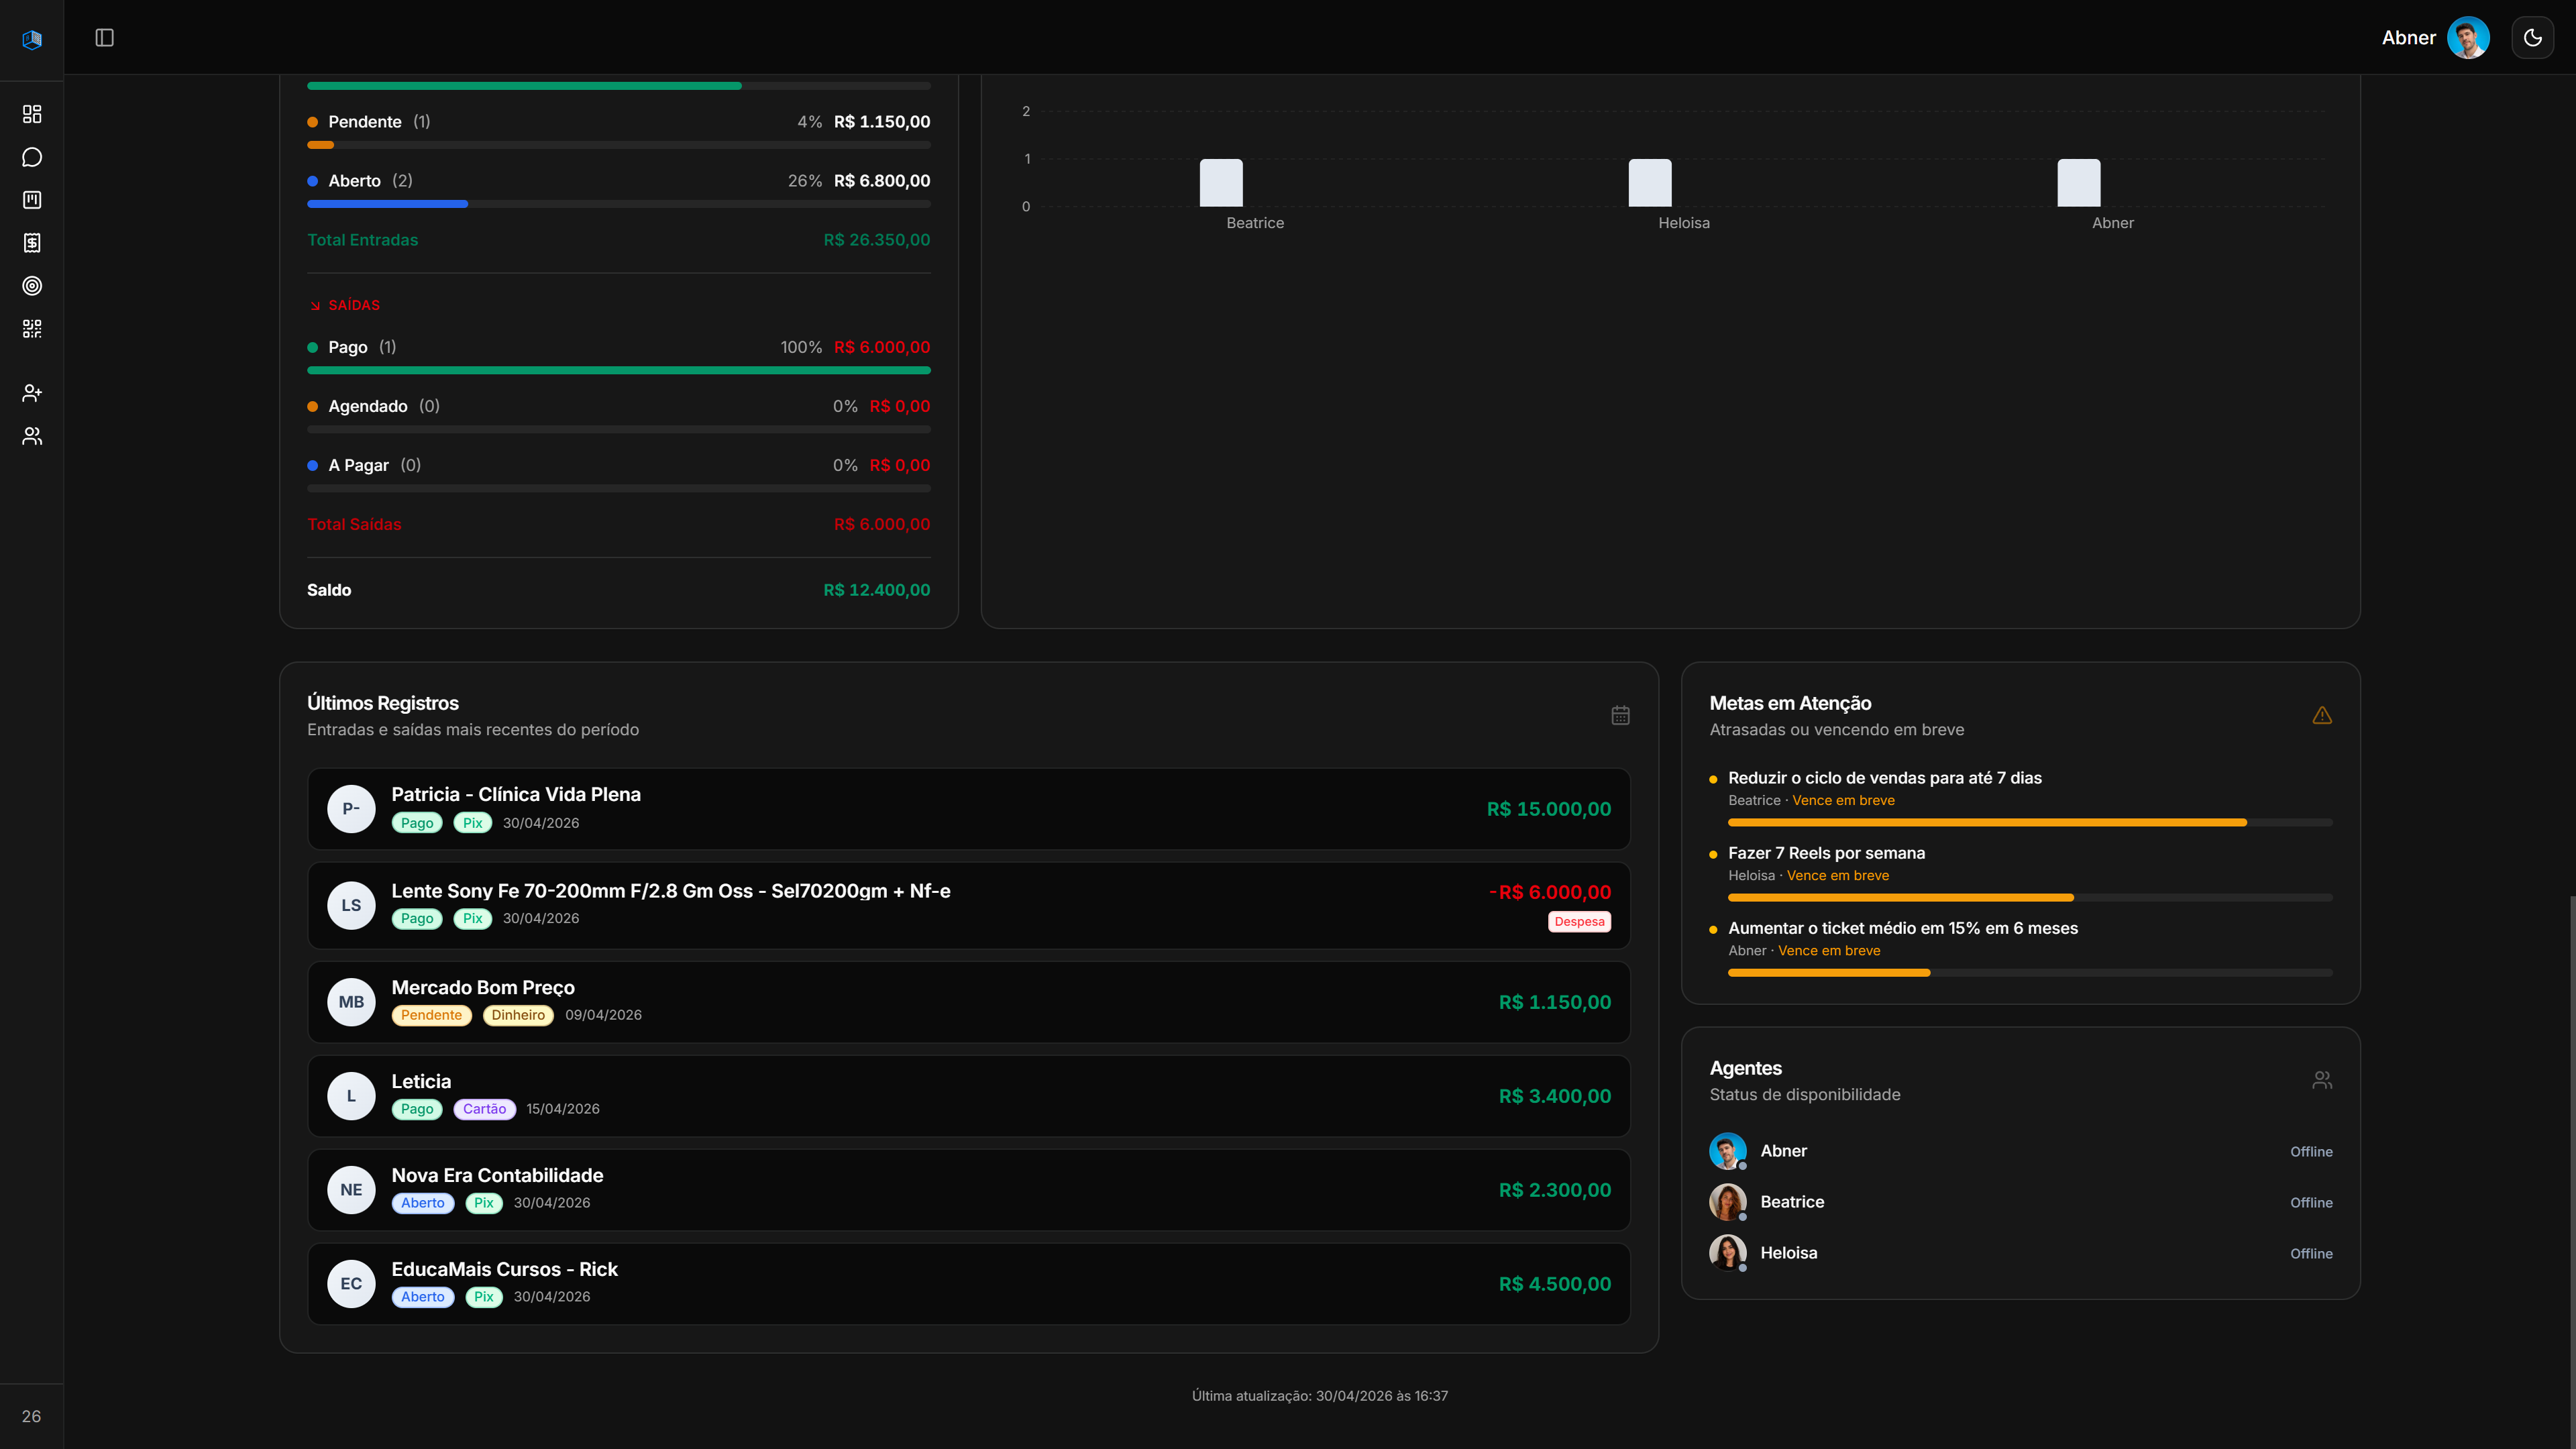
Task: Open the QR code icon
Action: click(x=32, y=329)
